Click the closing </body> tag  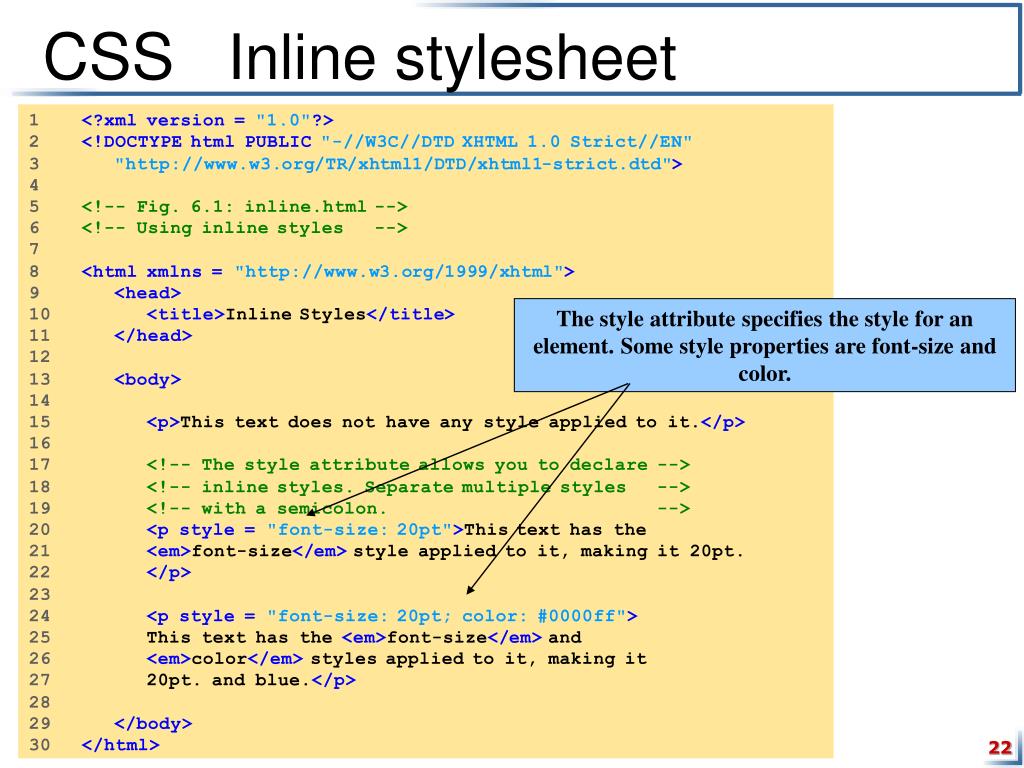[x=153, y=724]
